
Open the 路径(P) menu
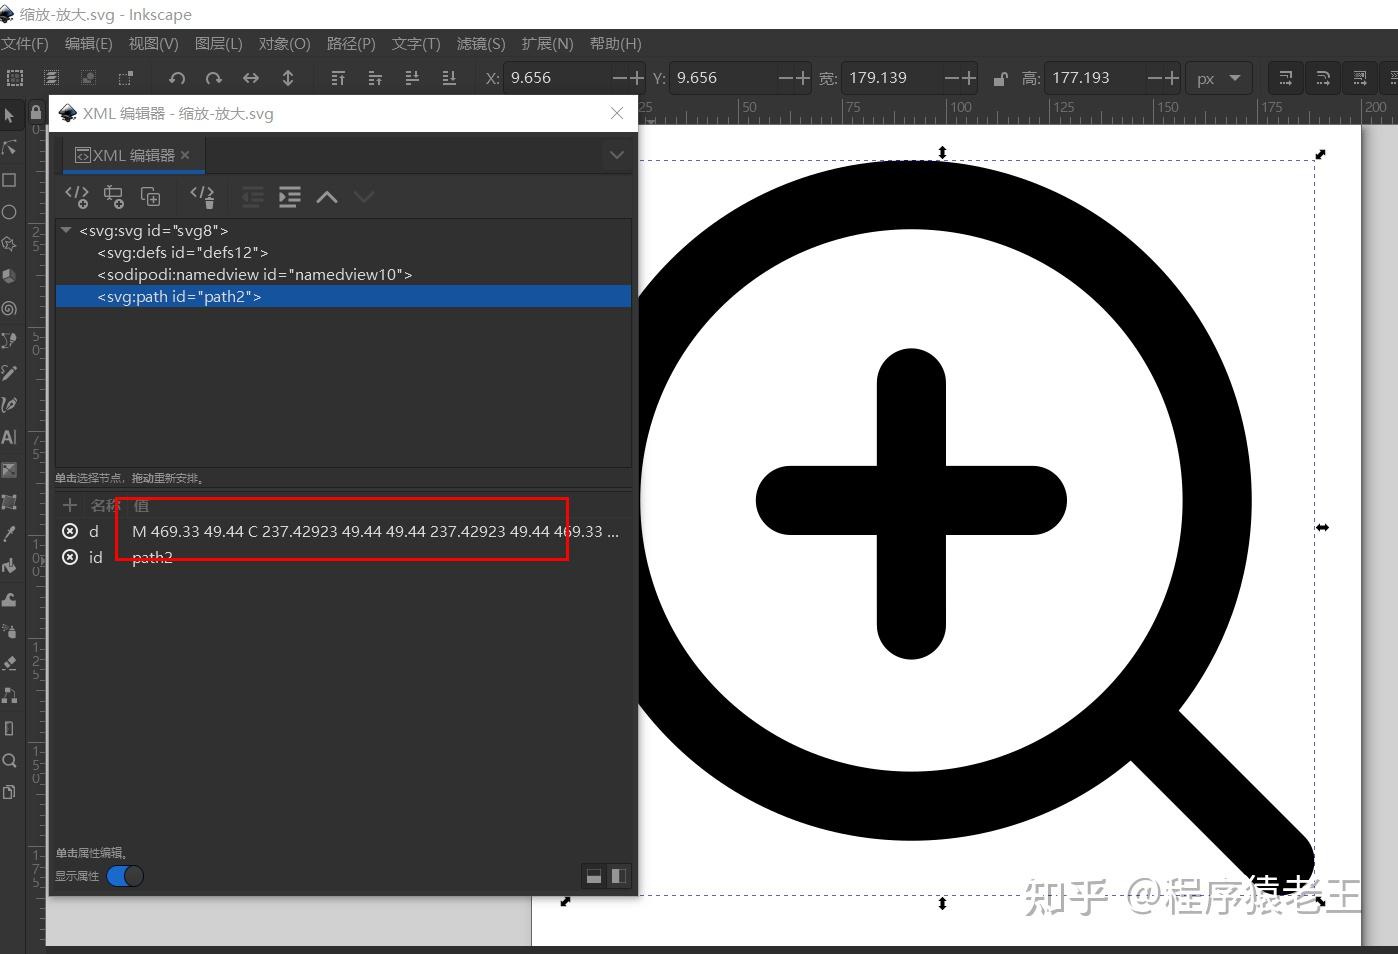point(350,43)
